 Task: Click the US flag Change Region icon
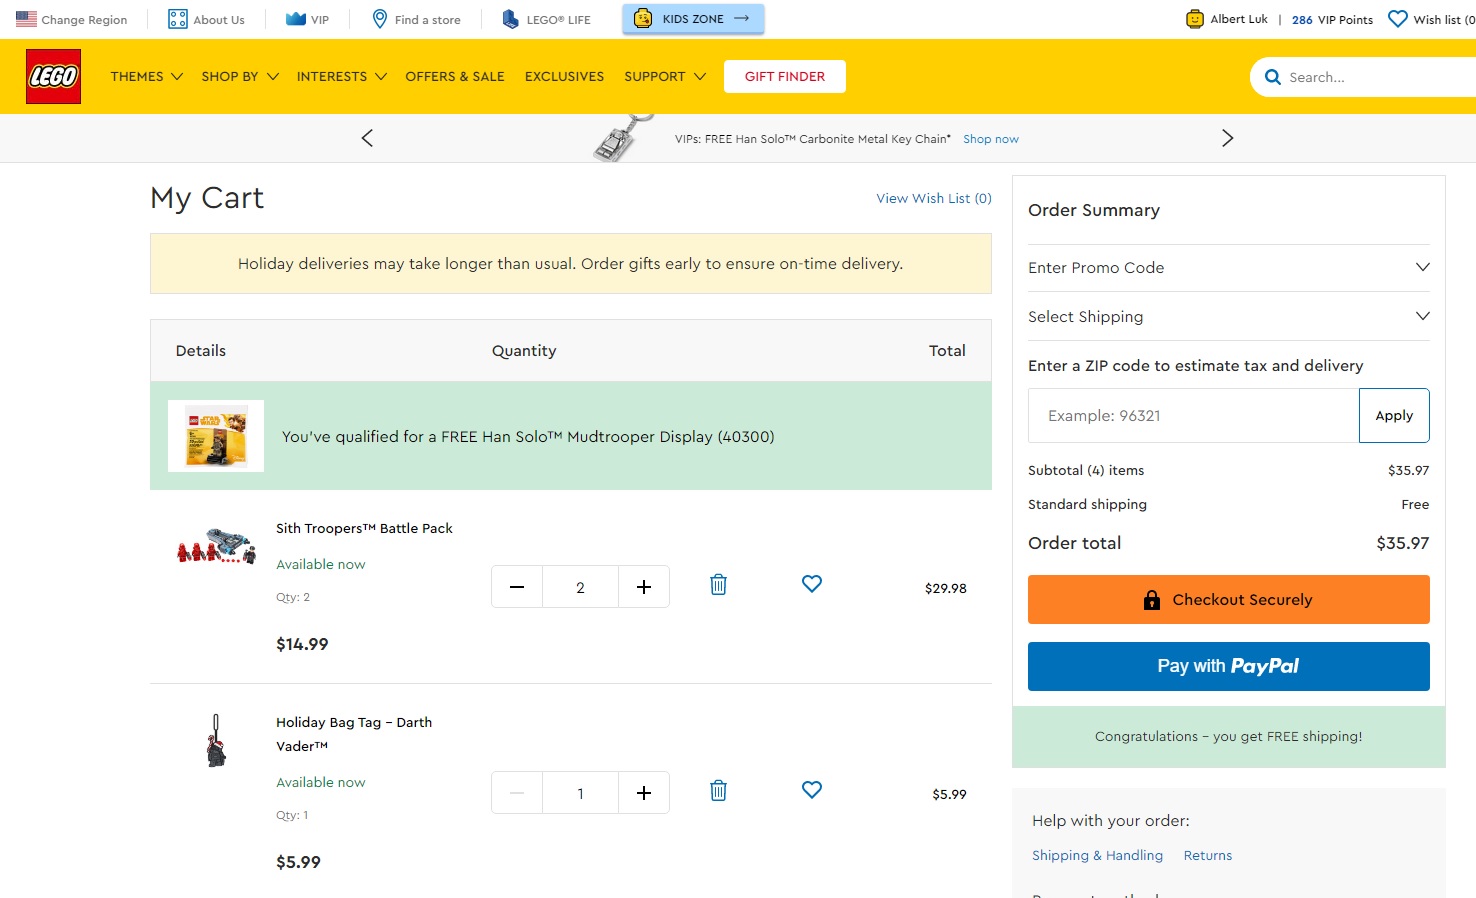(26, 19)
